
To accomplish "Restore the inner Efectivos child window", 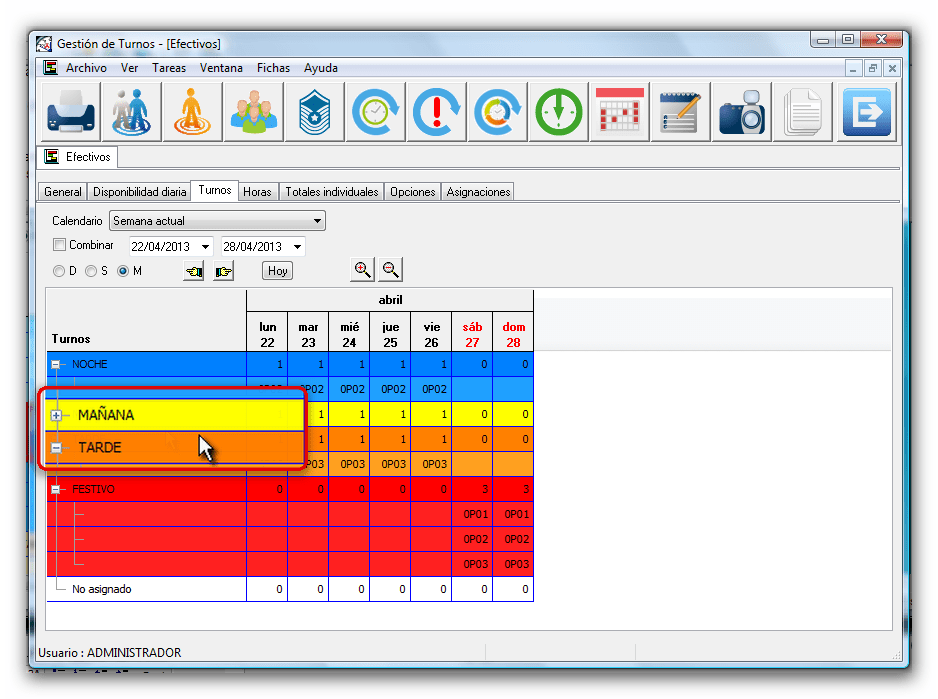I will click(x=873, y=68).
